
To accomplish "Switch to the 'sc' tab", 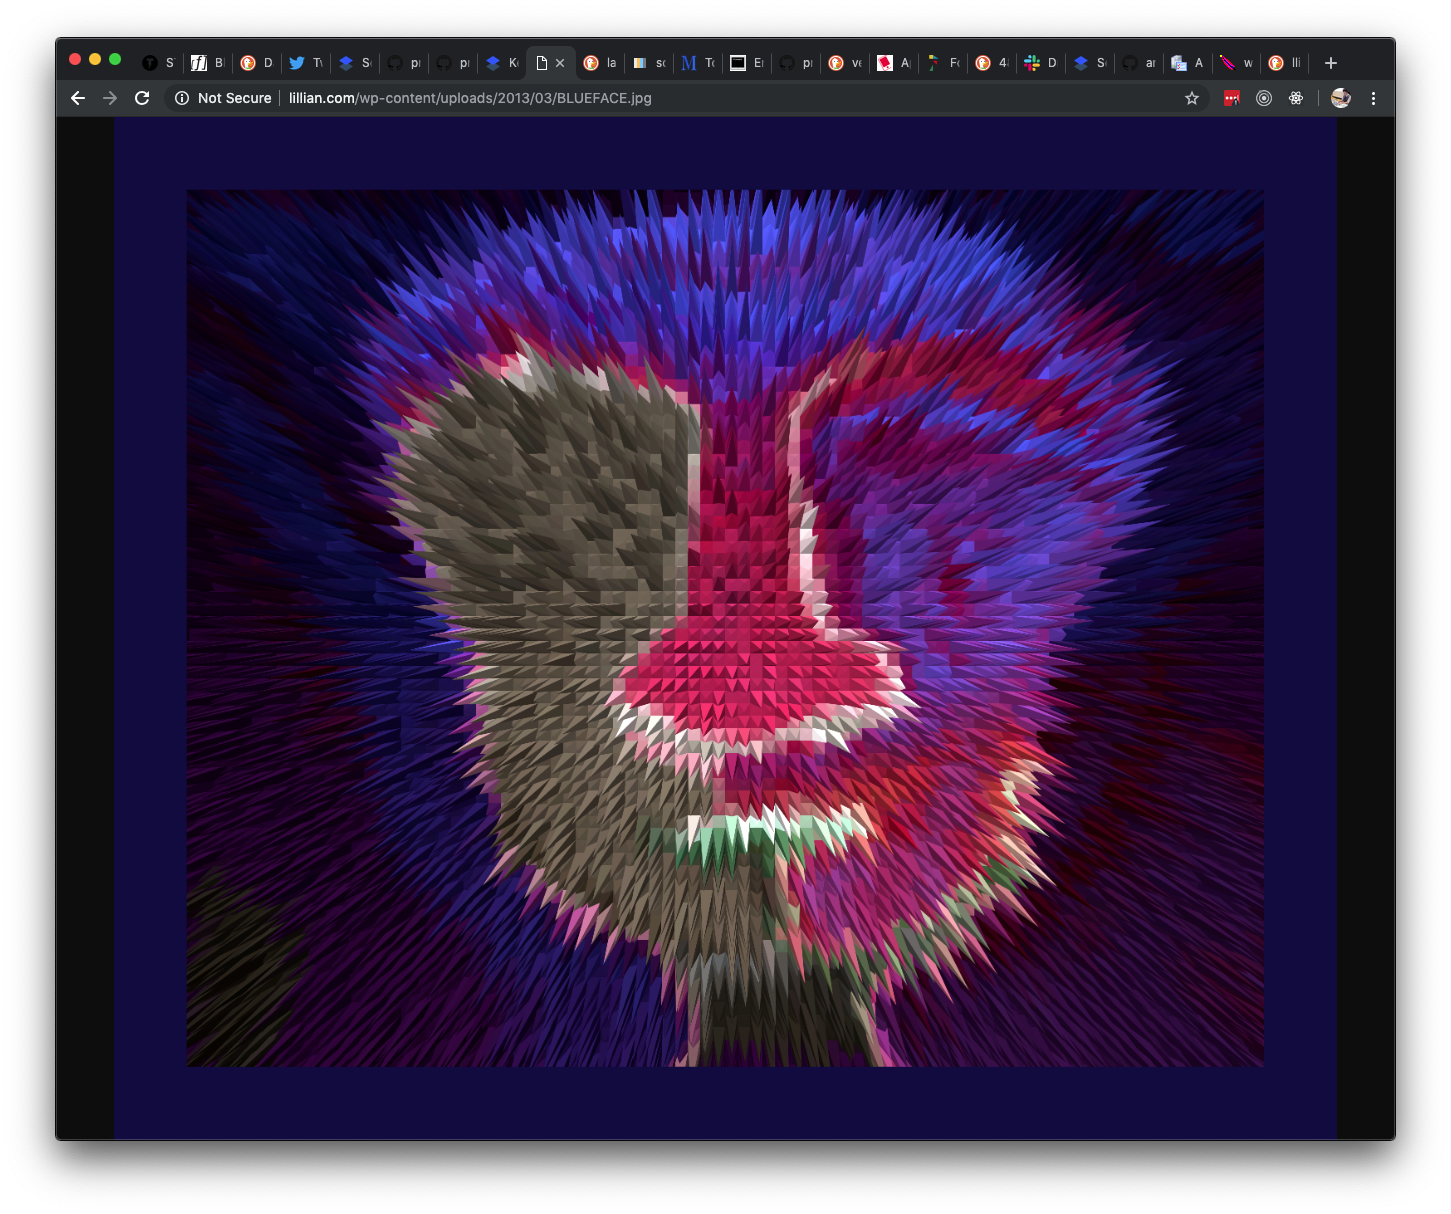I will (x=649, y=63).
